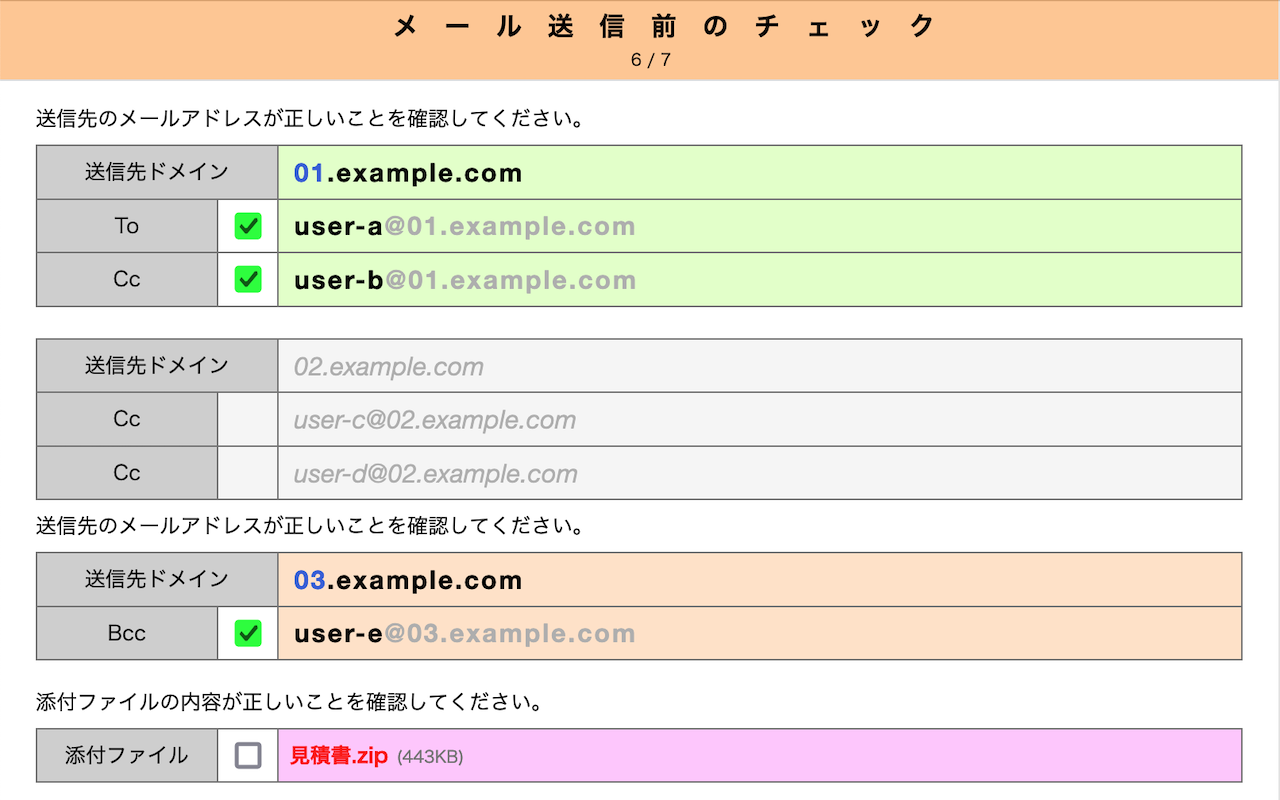This screenshot has width=1280, height=800.
Task: Click the empty checkbox cell beside user-d
Action: (x=248, y=473)
